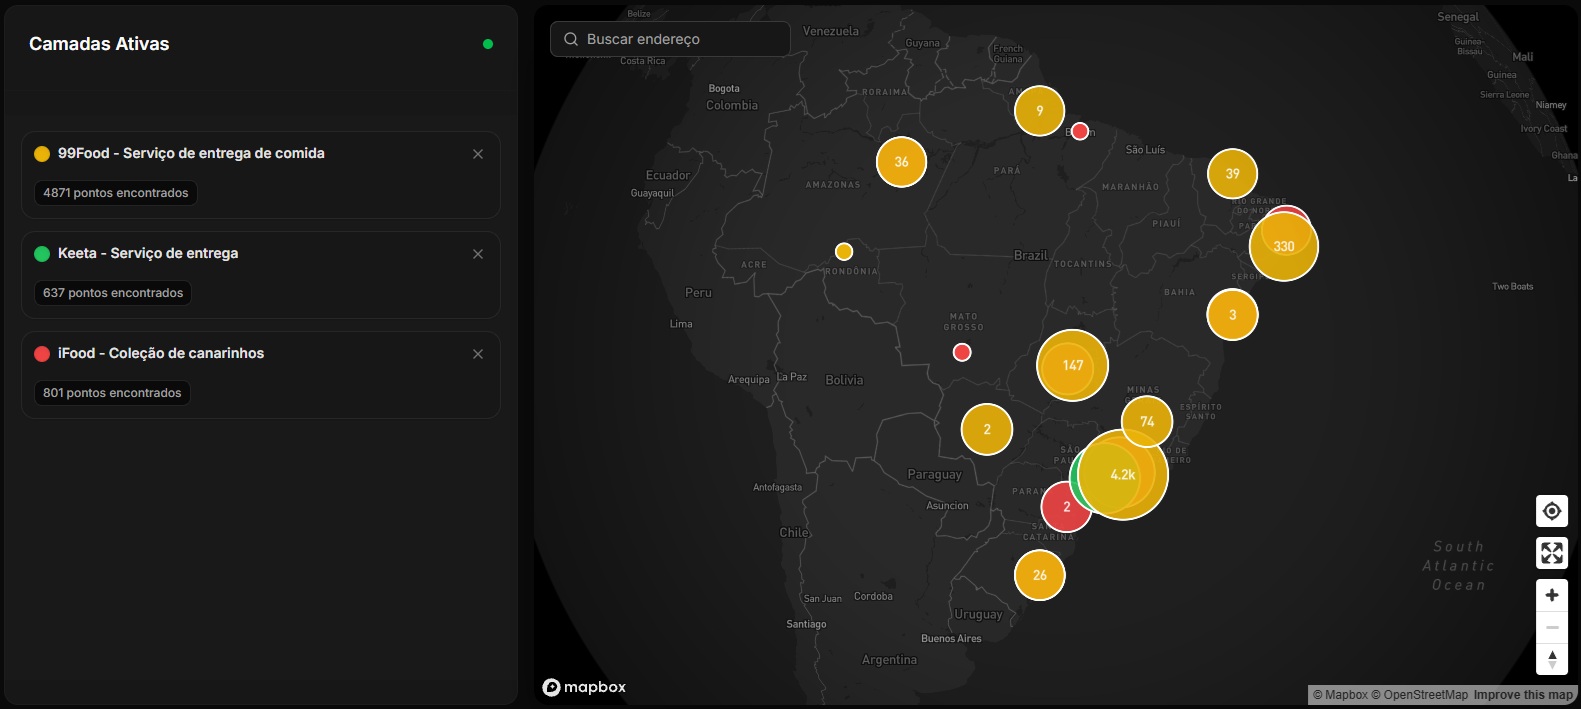Open the 36 cluster marker

pyautogui.click(x=902, y=162)
